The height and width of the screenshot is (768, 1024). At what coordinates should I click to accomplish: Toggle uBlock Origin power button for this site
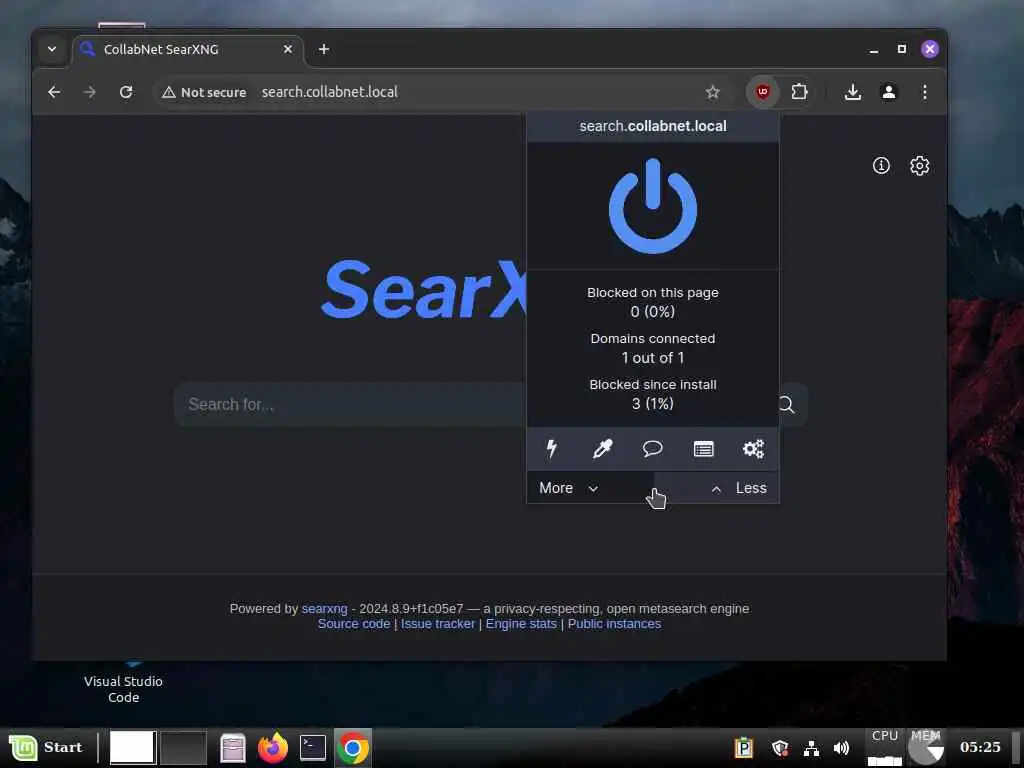coord(652,206)
